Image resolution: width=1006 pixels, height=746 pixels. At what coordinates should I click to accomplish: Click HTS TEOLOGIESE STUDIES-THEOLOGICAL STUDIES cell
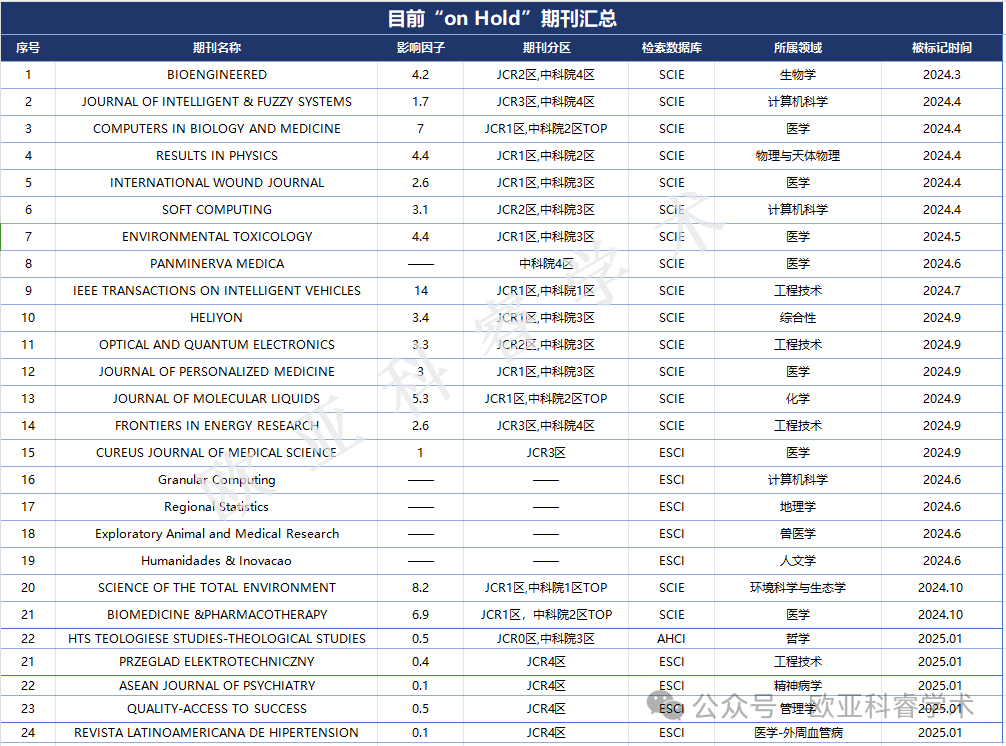coord(217,638)
